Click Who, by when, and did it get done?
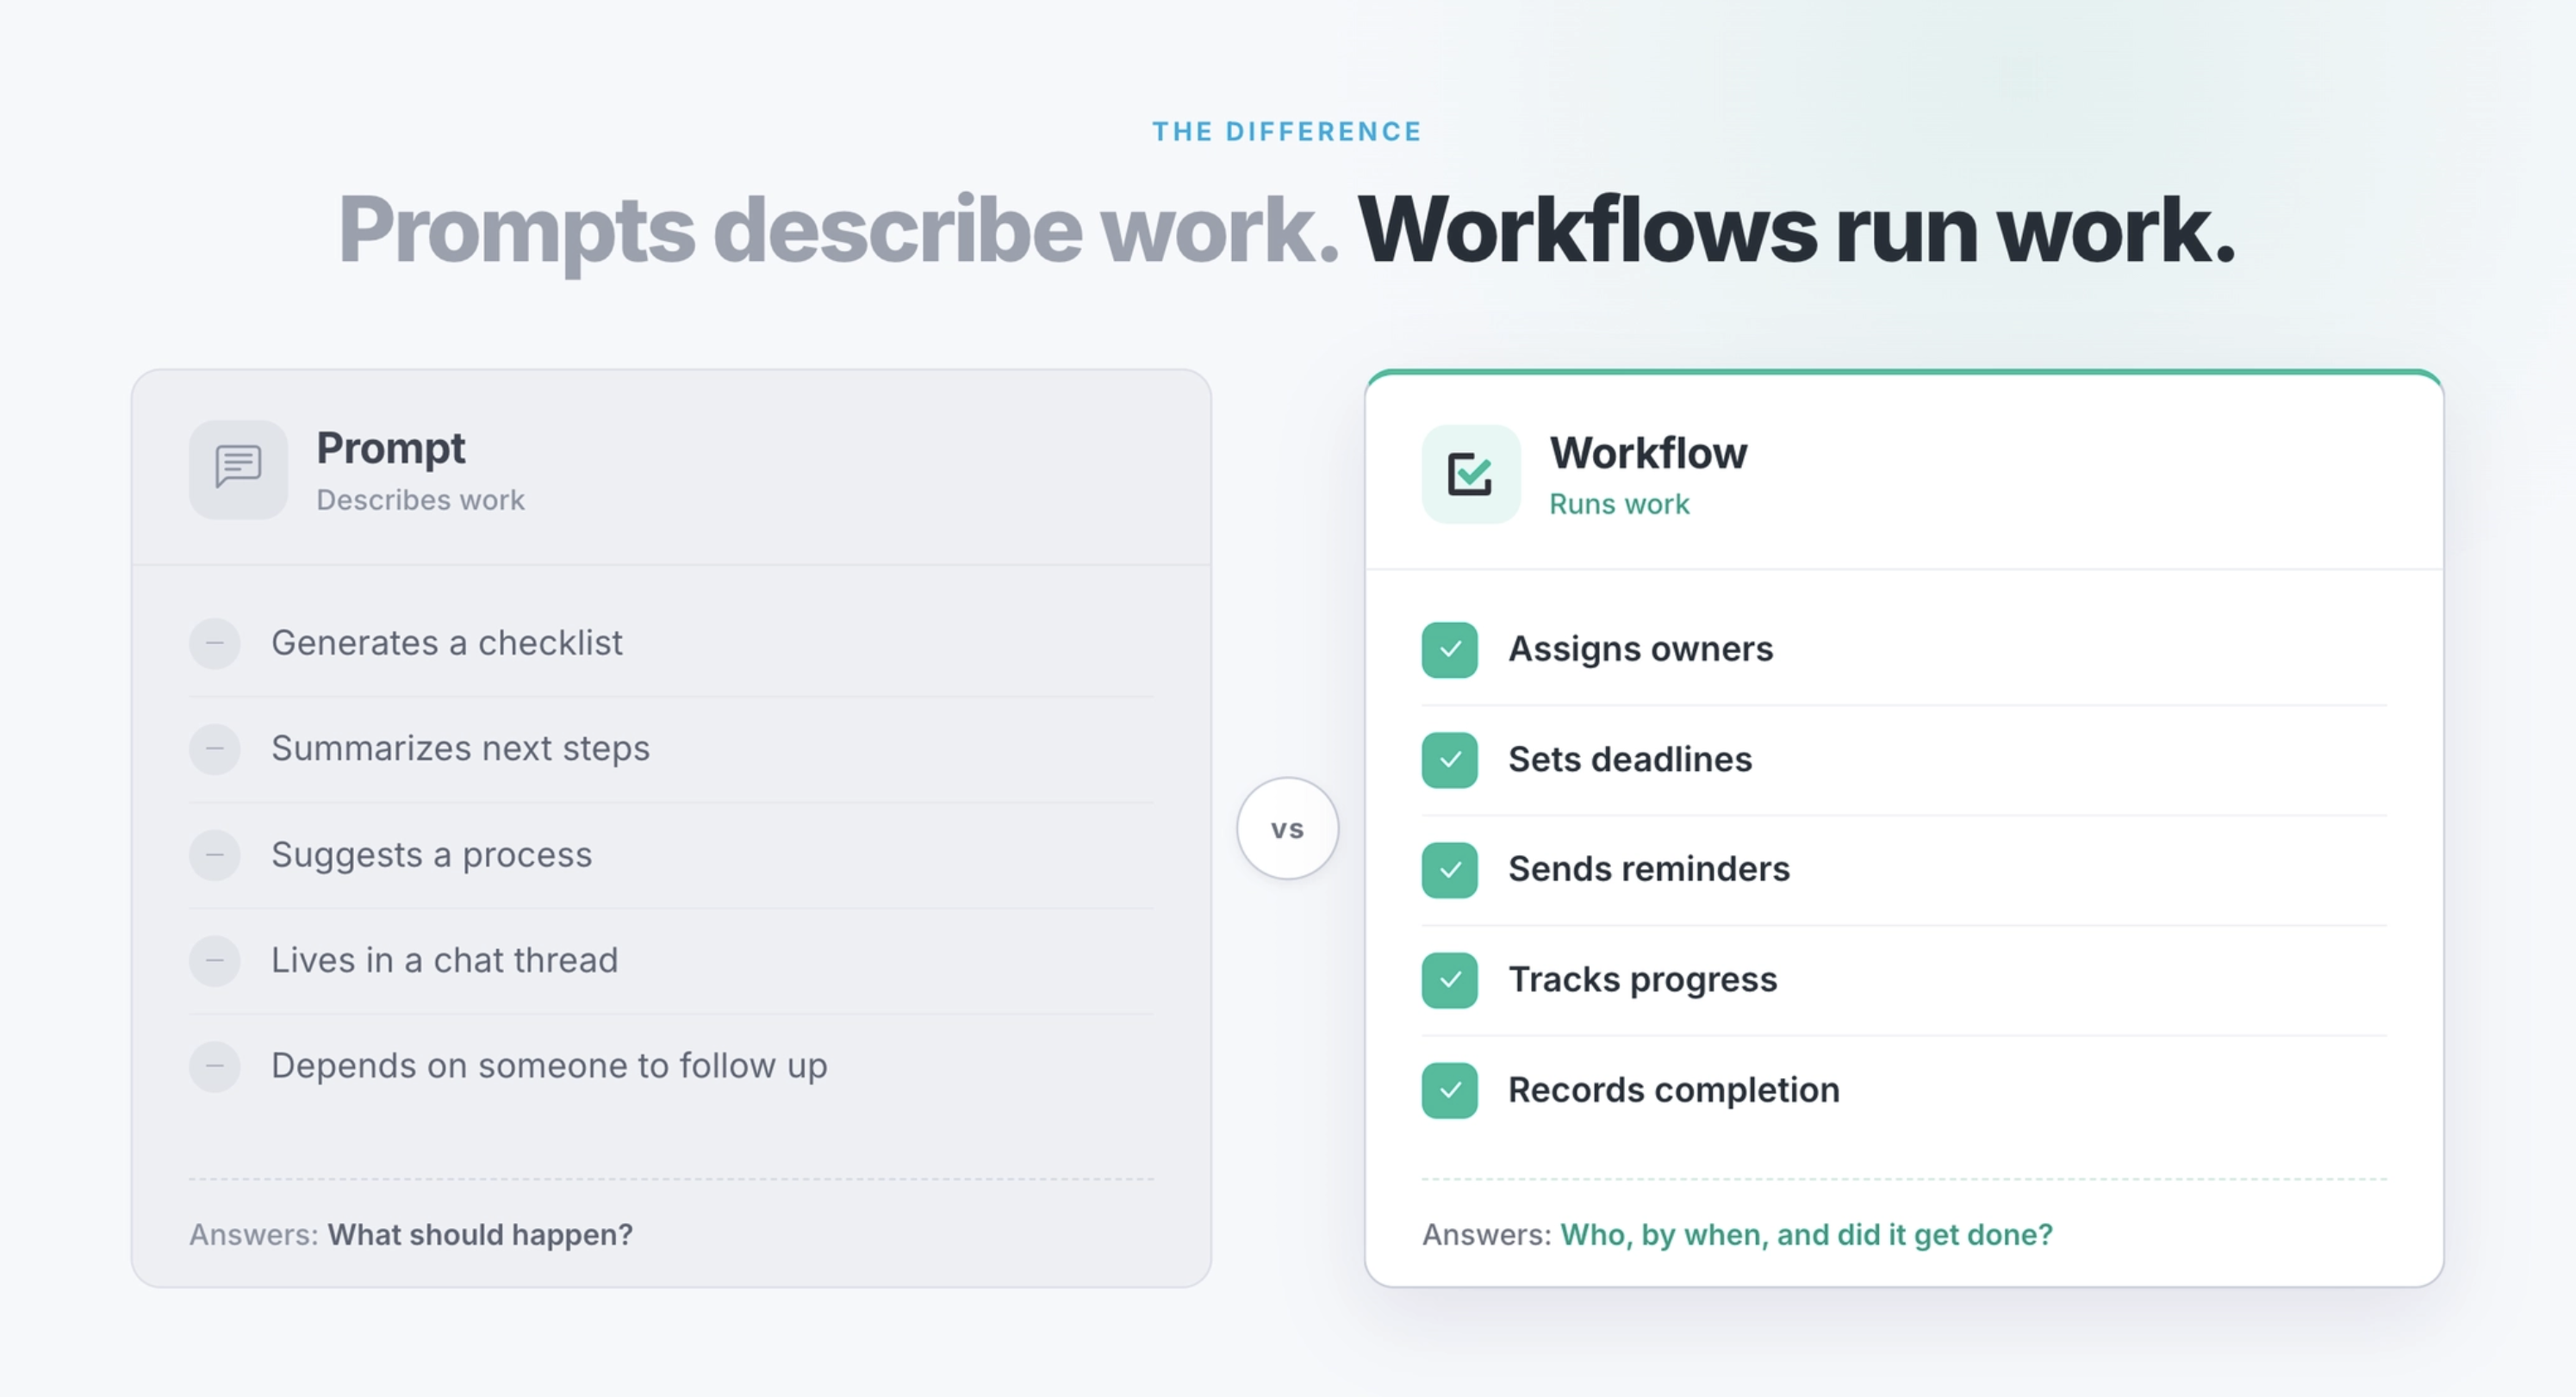This screenshot has width=2576, height=1397. [1806, 1235]
